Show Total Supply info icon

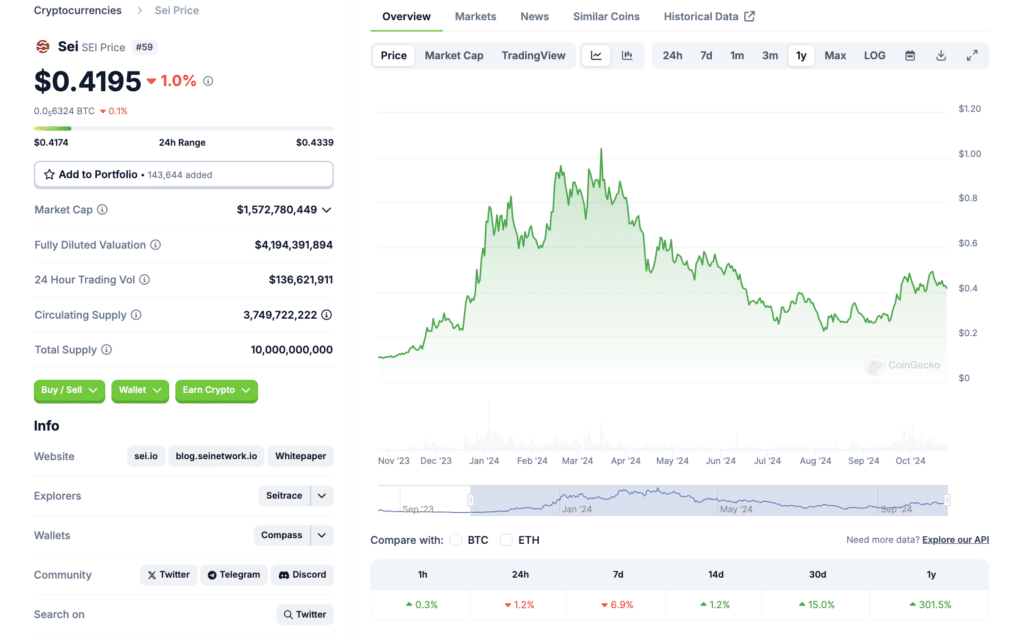[x=106, y=350]
